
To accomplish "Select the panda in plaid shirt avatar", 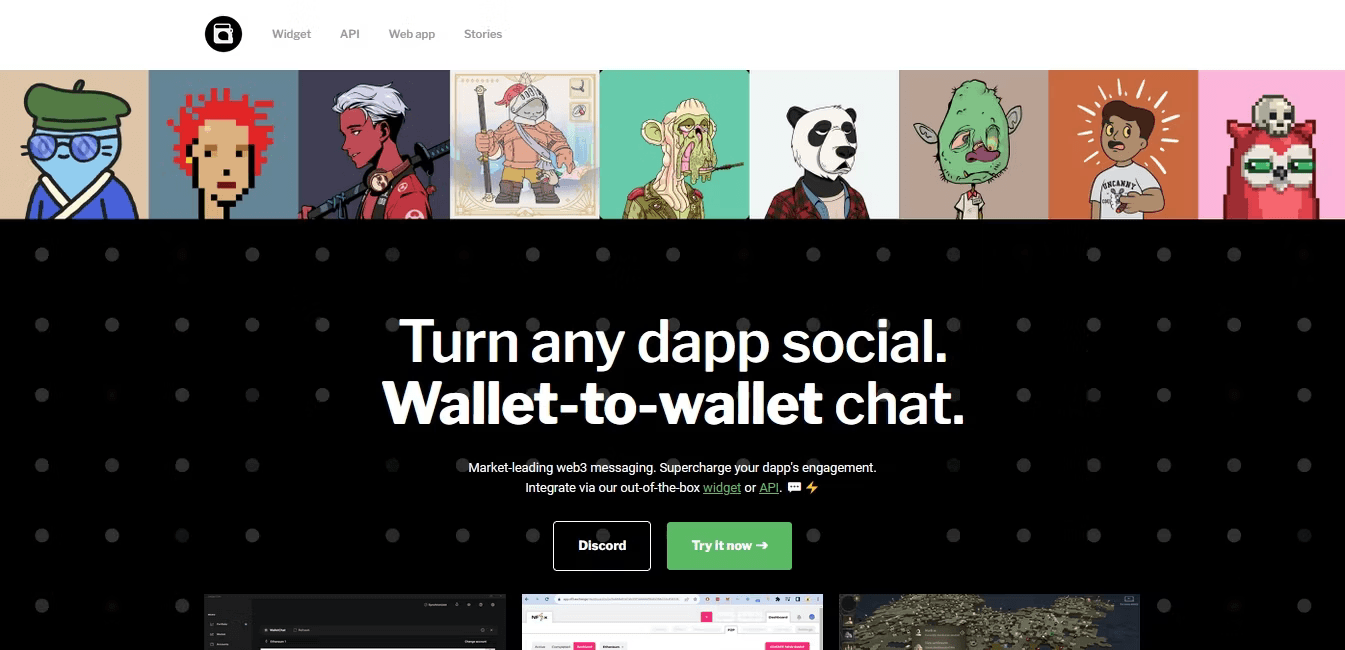I will [824, 144].
